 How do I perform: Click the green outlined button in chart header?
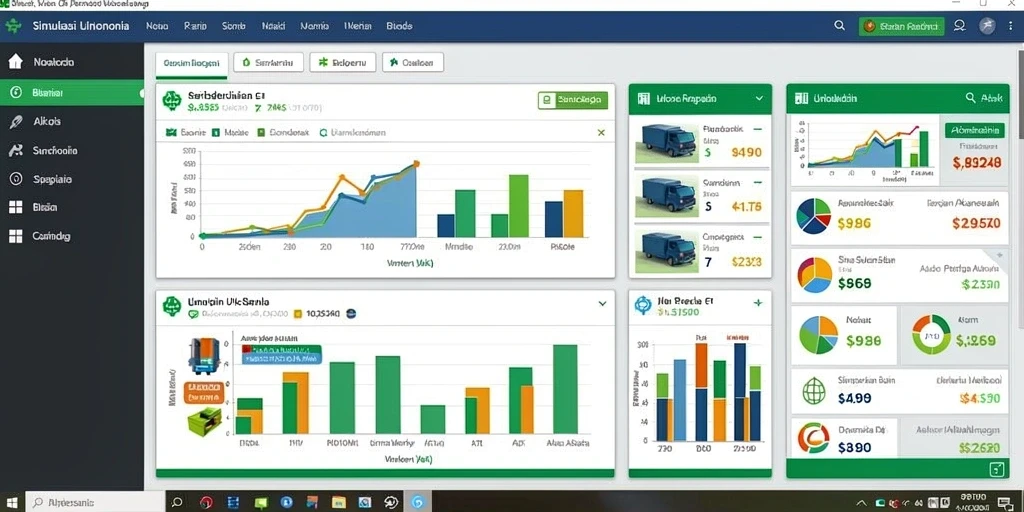(x=573, y=100)
